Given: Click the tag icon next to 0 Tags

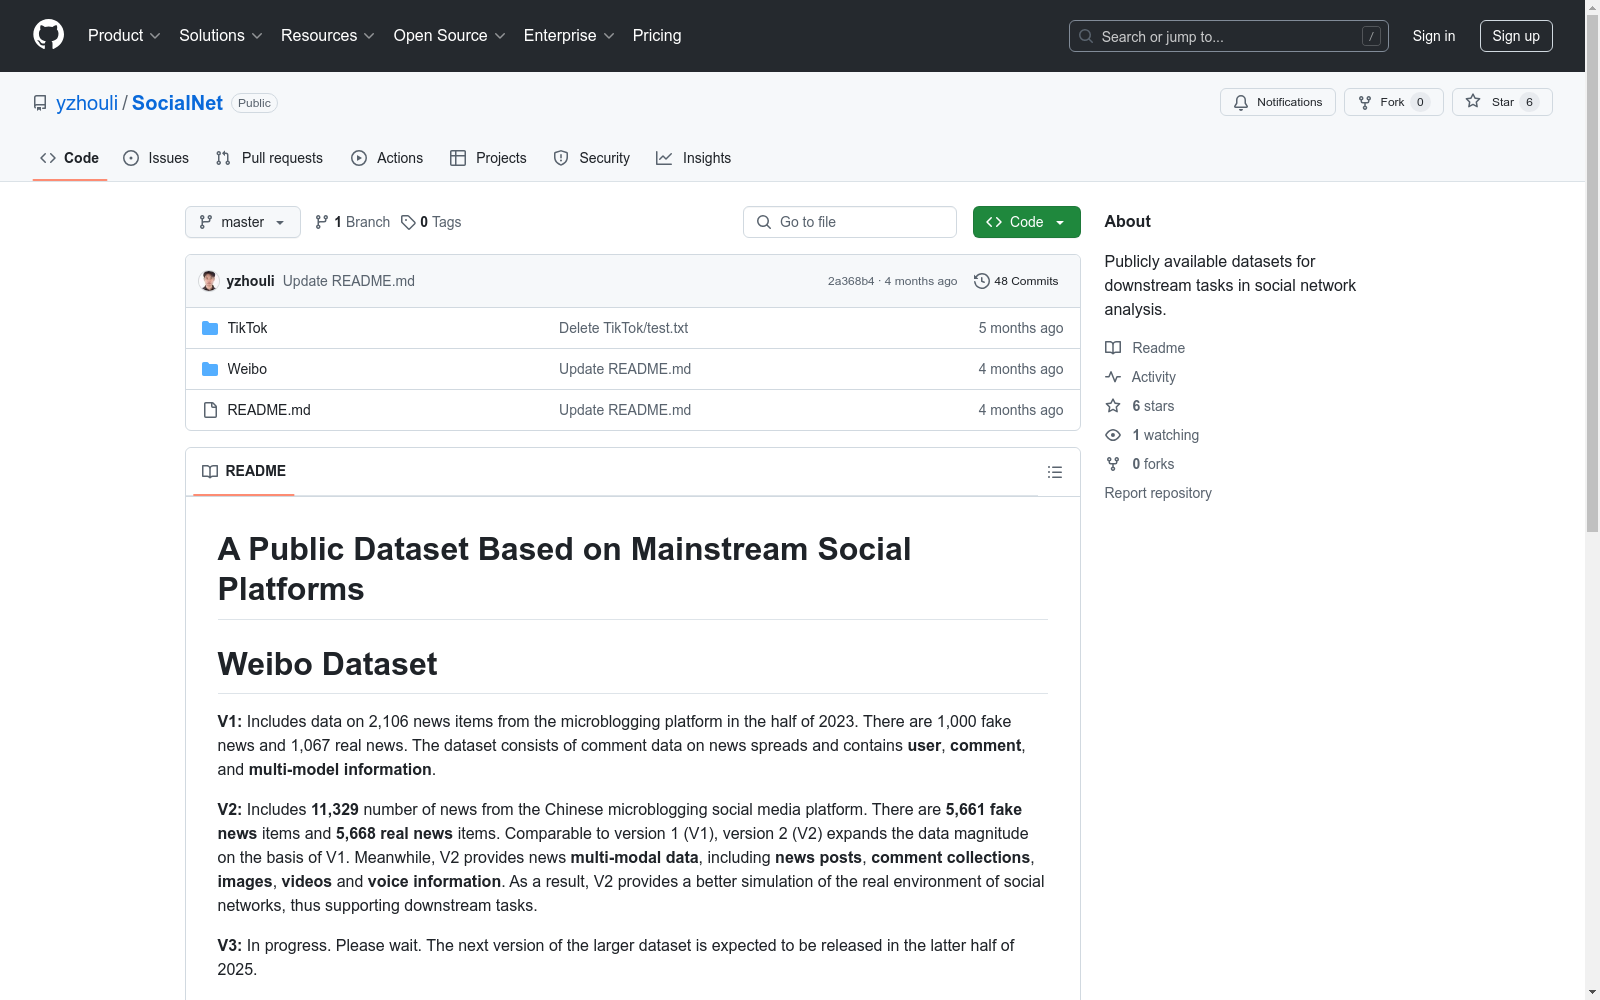Looking at the screenshot, I should (408, 222).
